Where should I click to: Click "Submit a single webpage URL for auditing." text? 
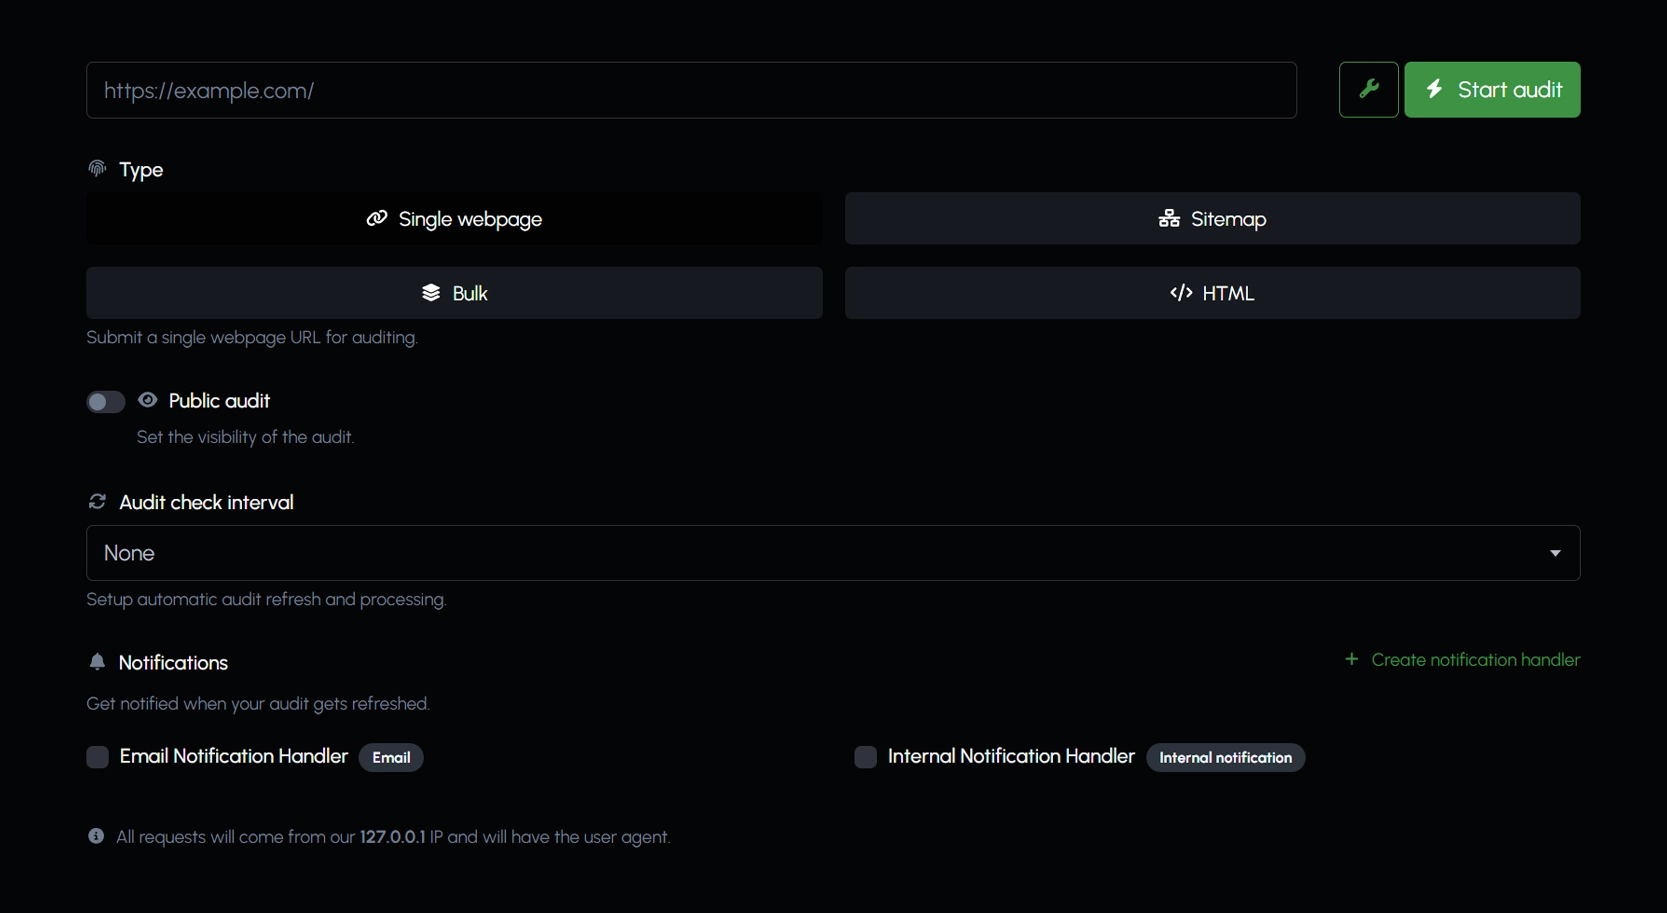252,337
